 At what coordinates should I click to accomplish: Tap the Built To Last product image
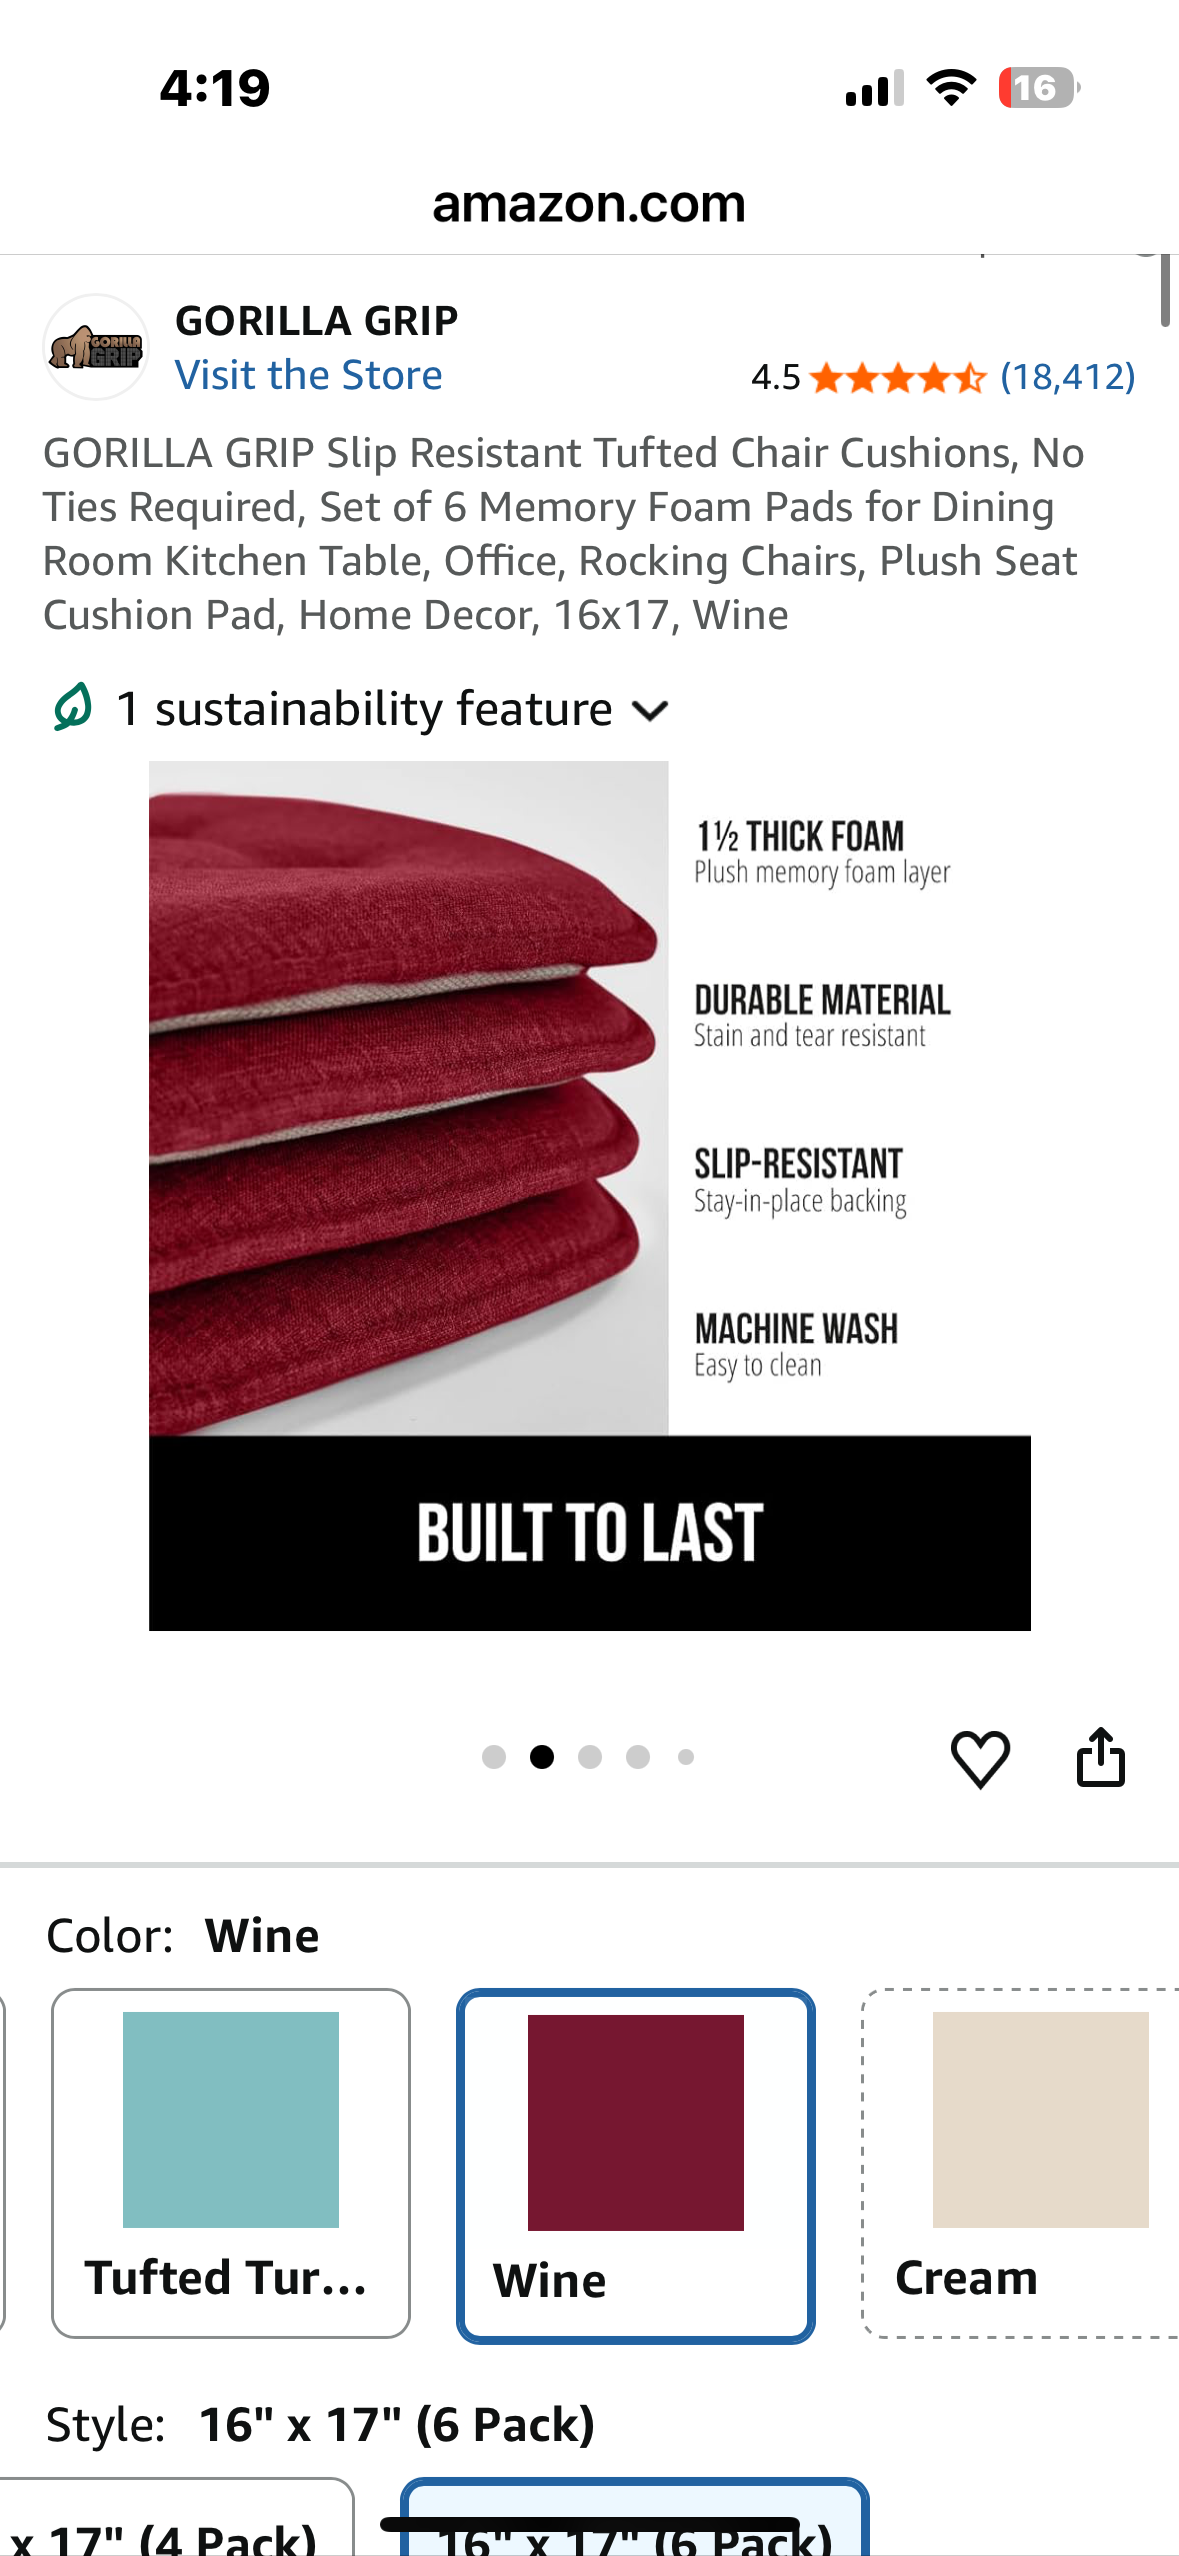point(589,1196)
